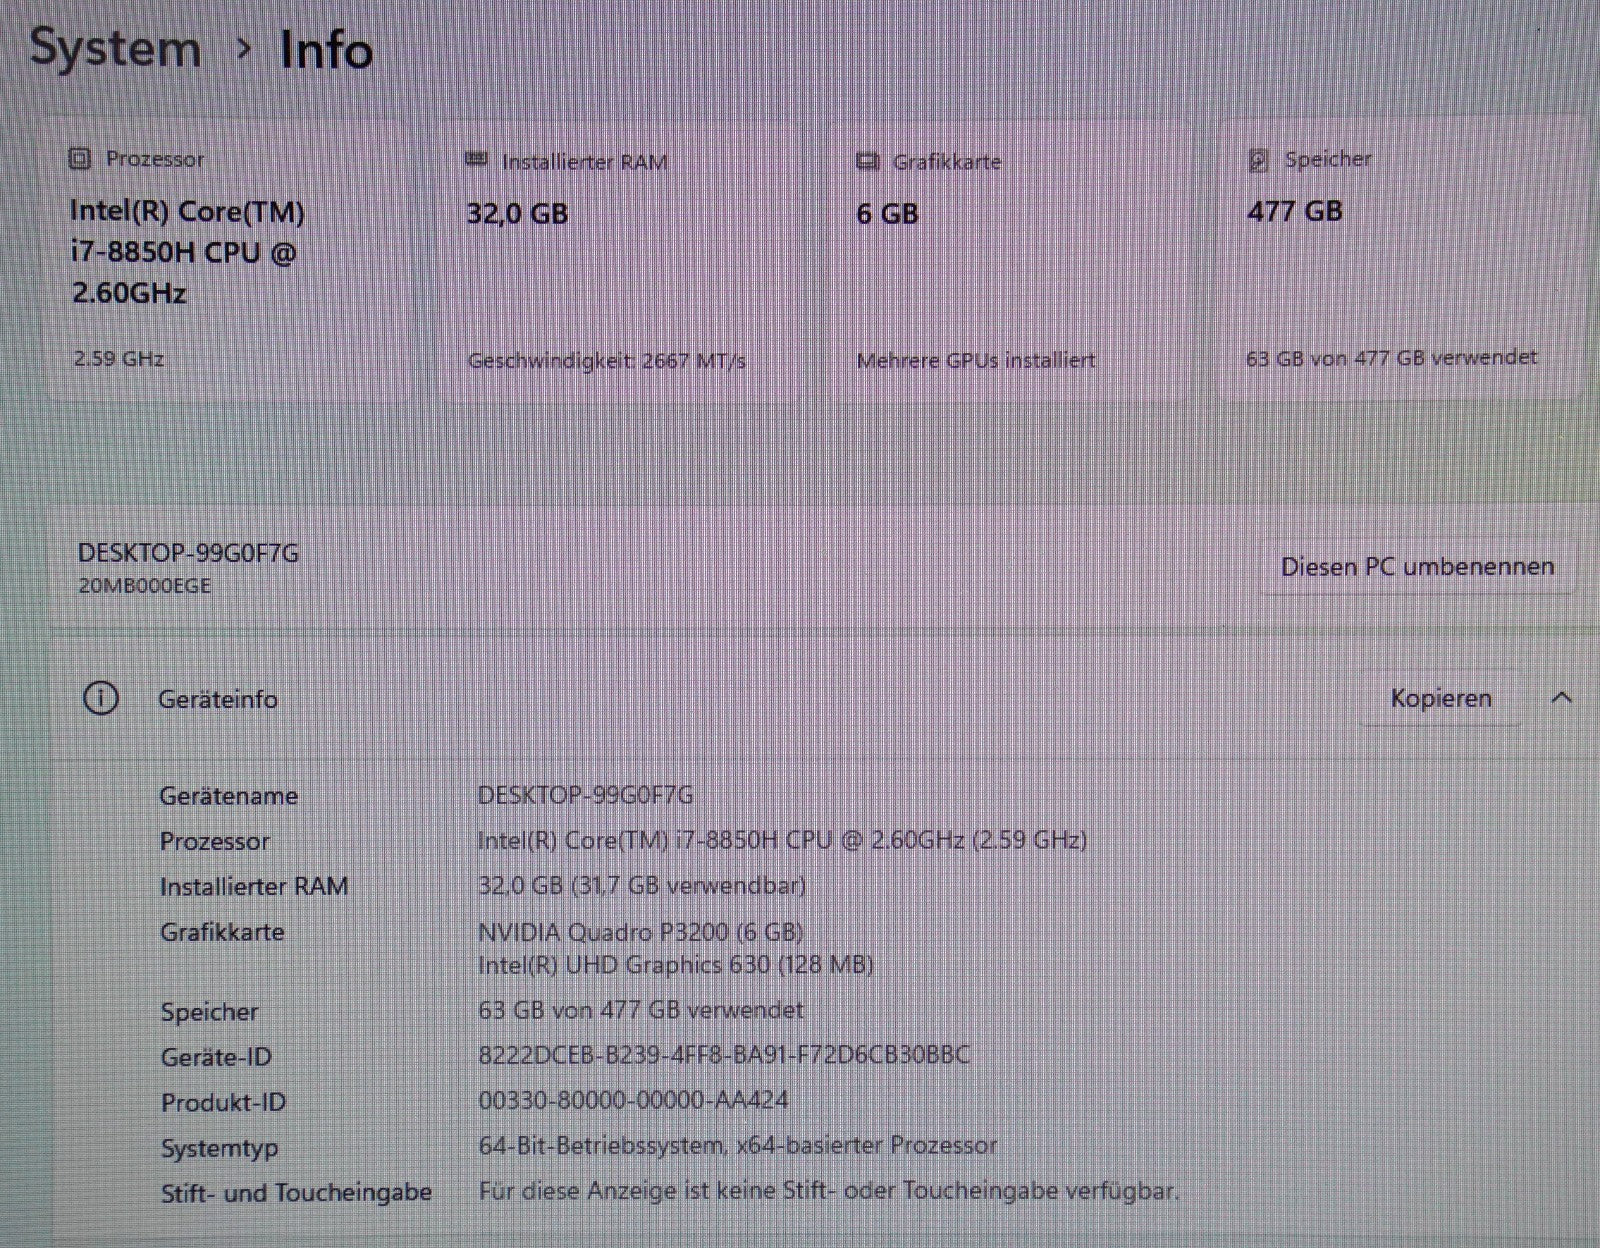Select '63 GB von 477 GB verwendet' row value
This screenshot has width=1600, height=1248.
coord(640,1010)
